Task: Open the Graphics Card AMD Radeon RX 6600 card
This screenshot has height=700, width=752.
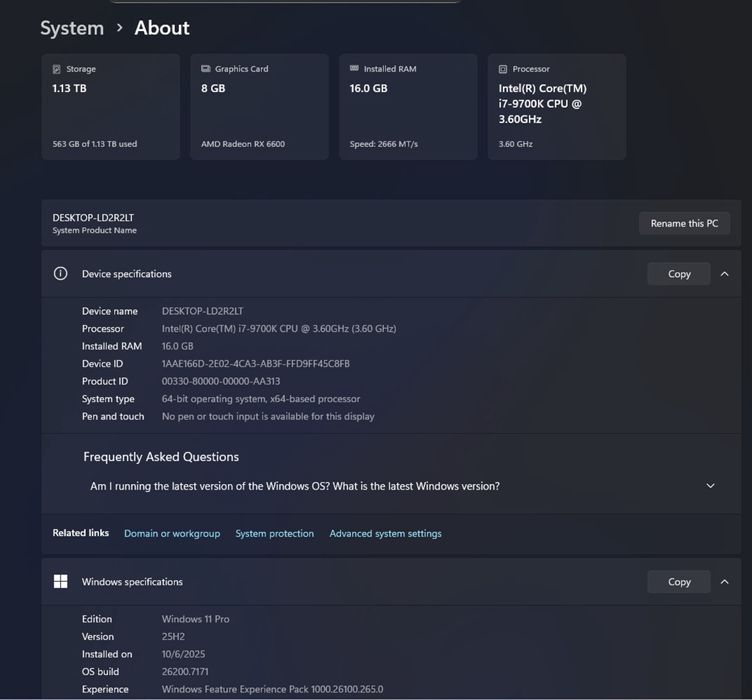Action: (x=259, y=106)
